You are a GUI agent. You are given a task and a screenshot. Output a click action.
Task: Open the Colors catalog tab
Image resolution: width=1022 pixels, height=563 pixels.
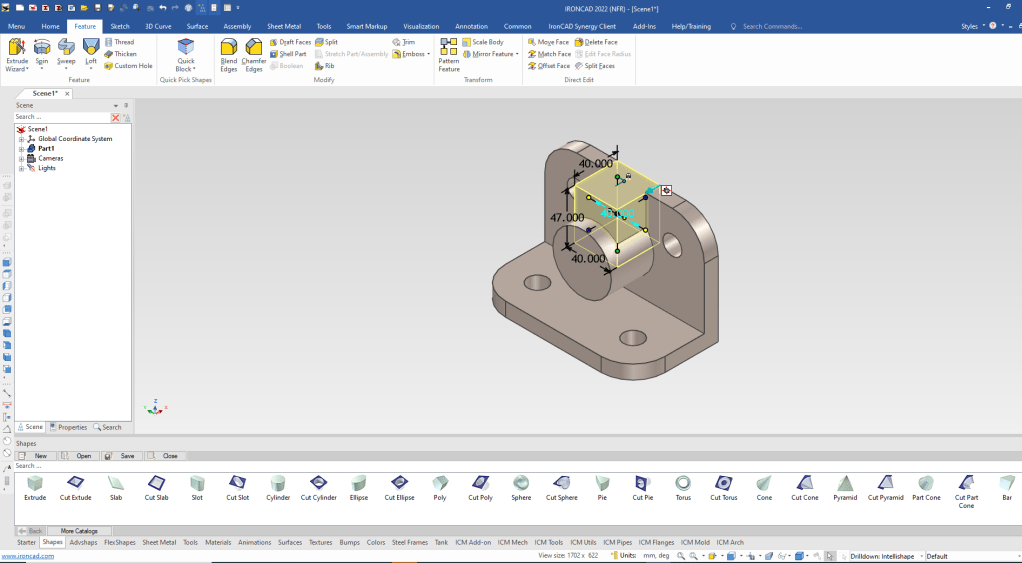pos(376,542)
